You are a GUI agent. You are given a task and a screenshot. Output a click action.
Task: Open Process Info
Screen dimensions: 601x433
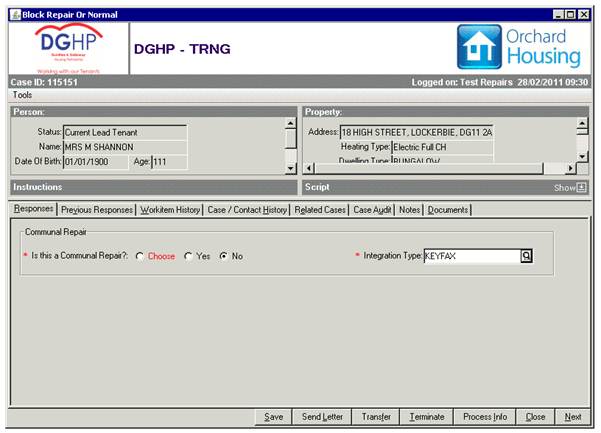pos(485,417)
